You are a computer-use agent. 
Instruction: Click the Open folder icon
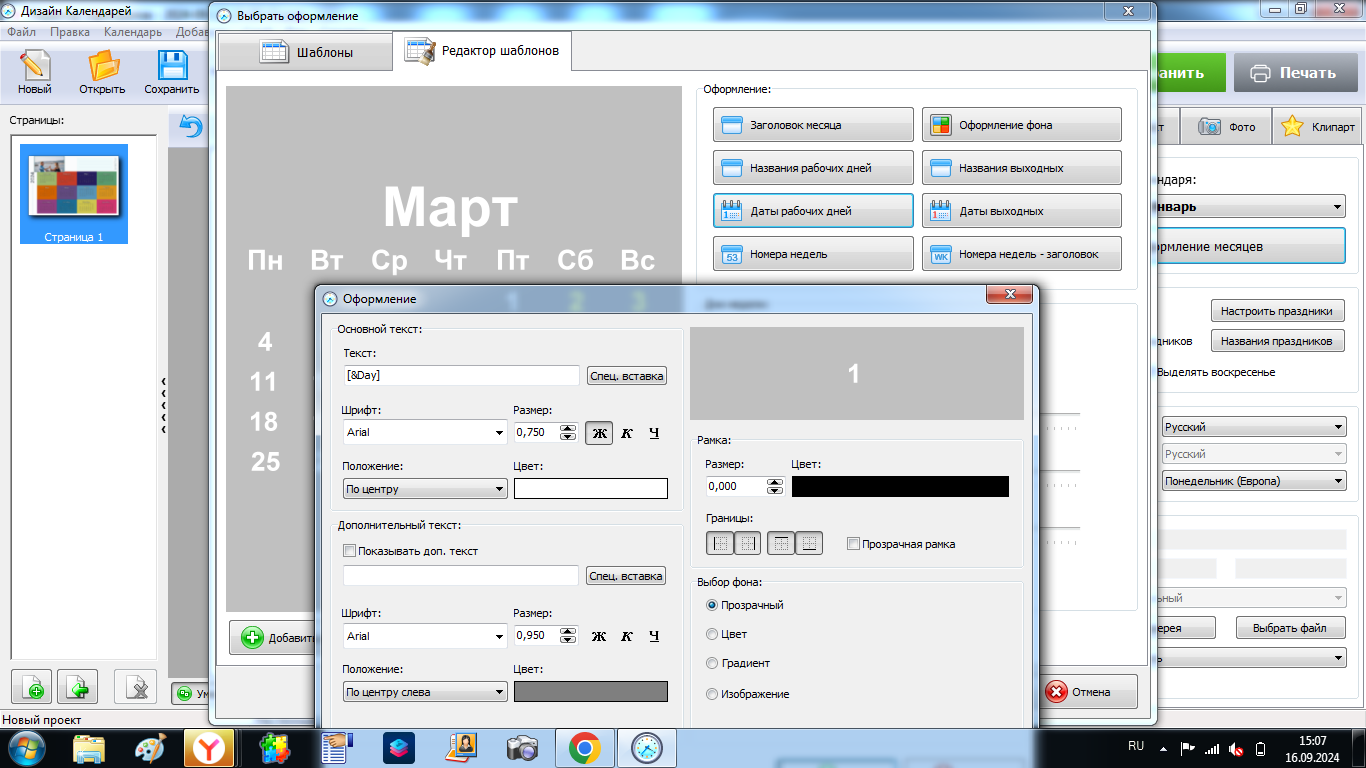102,72
